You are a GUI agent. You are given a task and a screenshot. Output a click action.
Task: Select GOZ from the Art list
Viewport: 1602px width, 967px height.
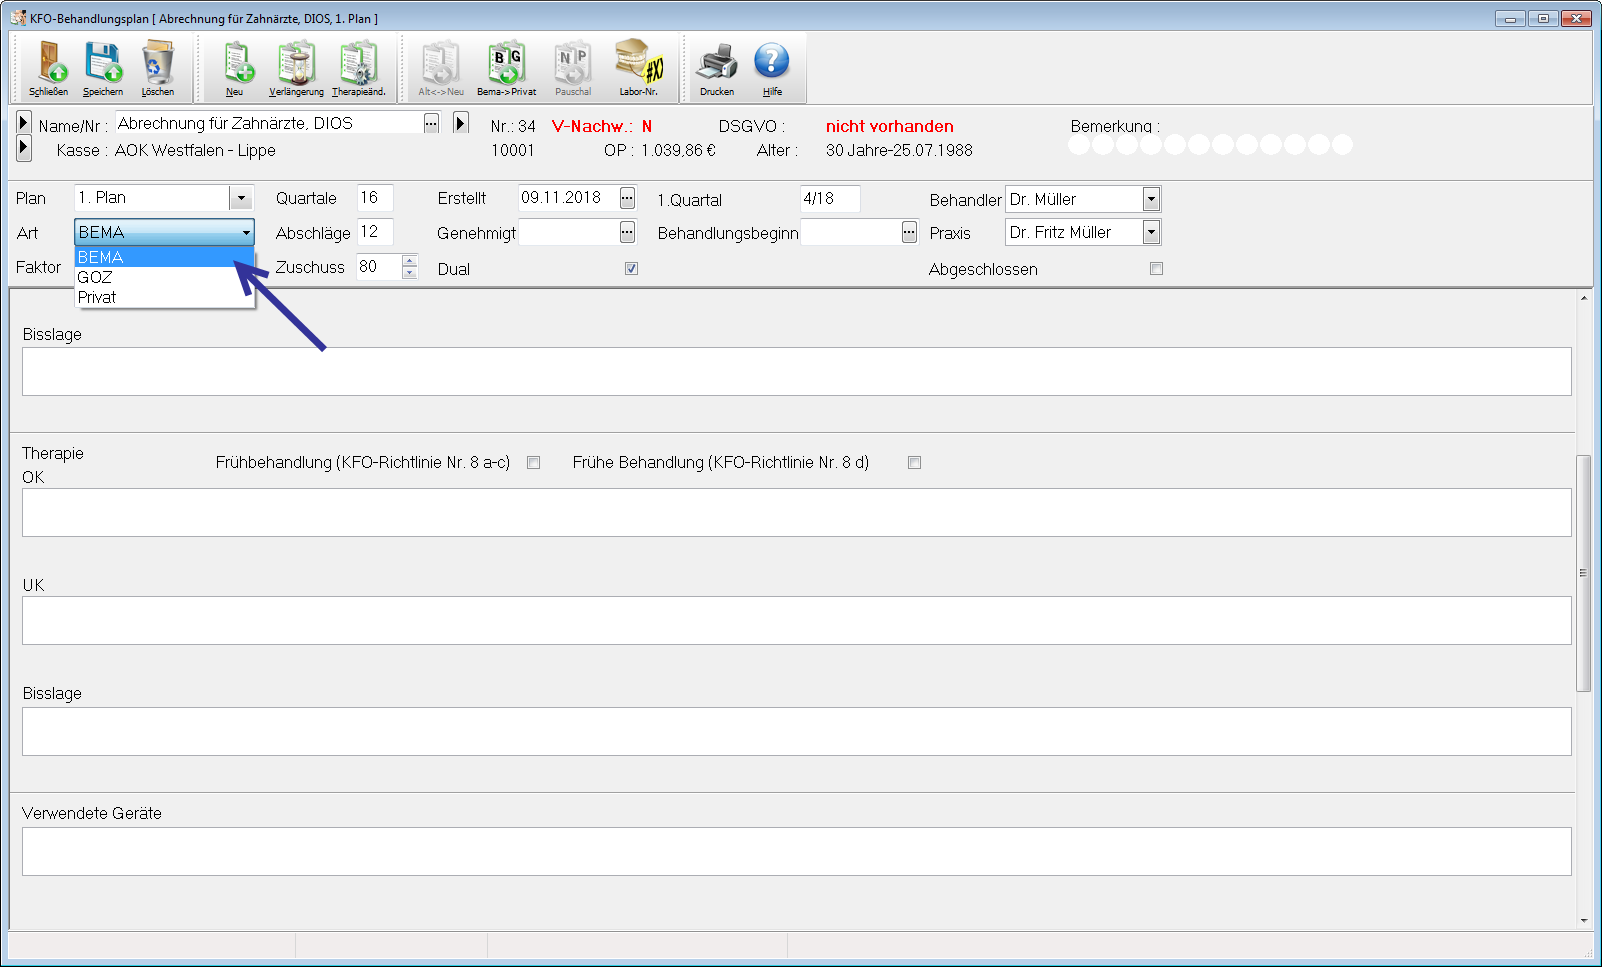click(x=96, y=277)
